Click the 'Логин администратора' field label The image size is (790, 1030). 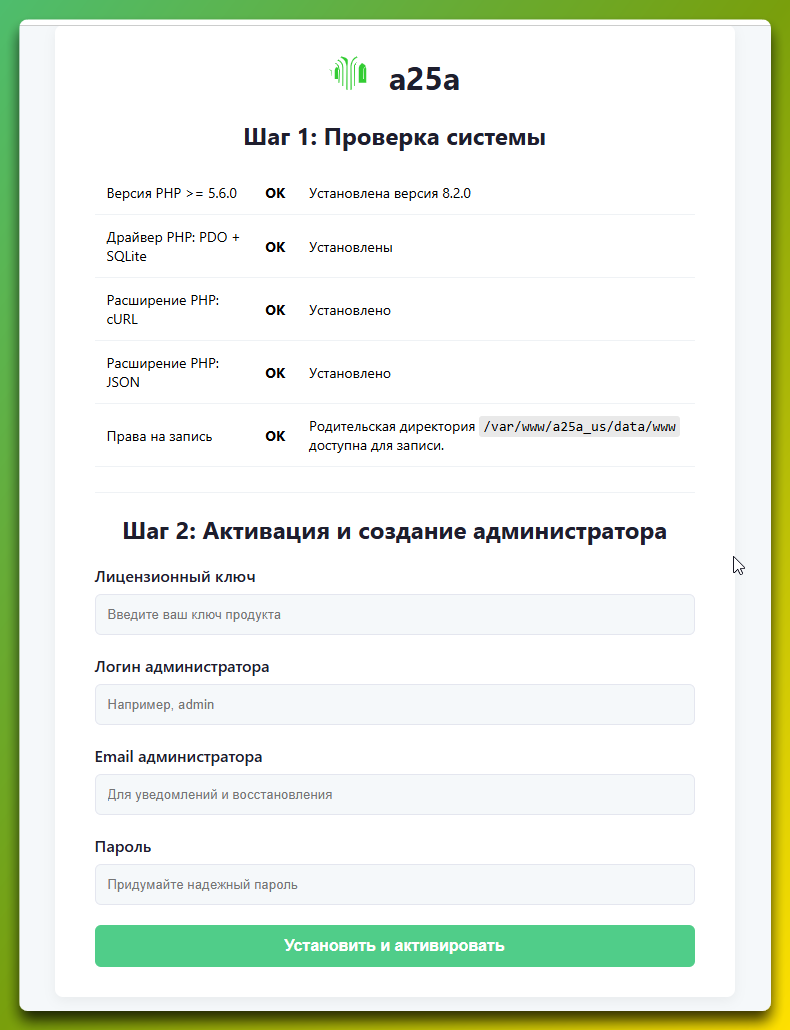pos(182,667)
